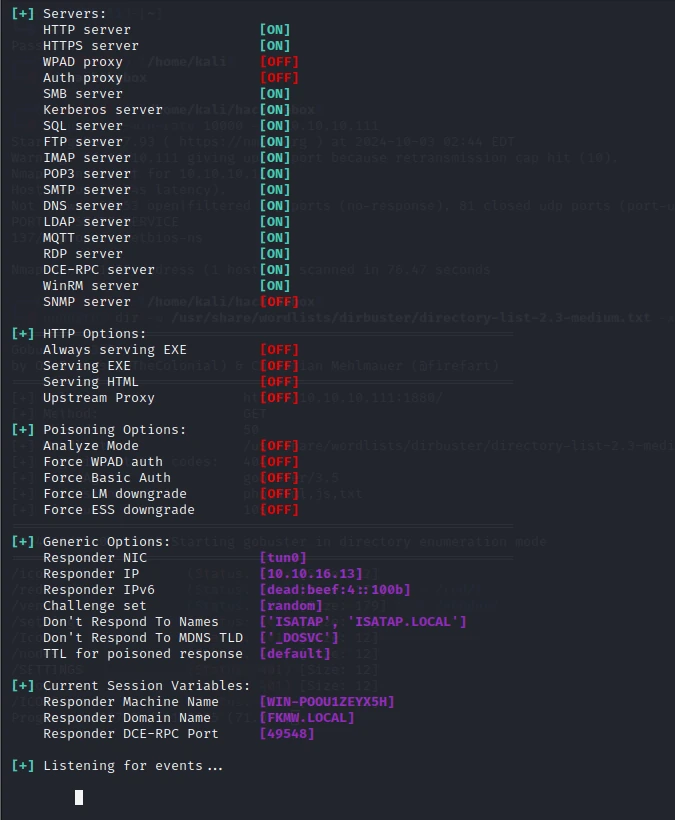Click the [+] marker beside Current Session Variables
The height and width of the screenshot is (820, 675).
[x=22, y=686]
